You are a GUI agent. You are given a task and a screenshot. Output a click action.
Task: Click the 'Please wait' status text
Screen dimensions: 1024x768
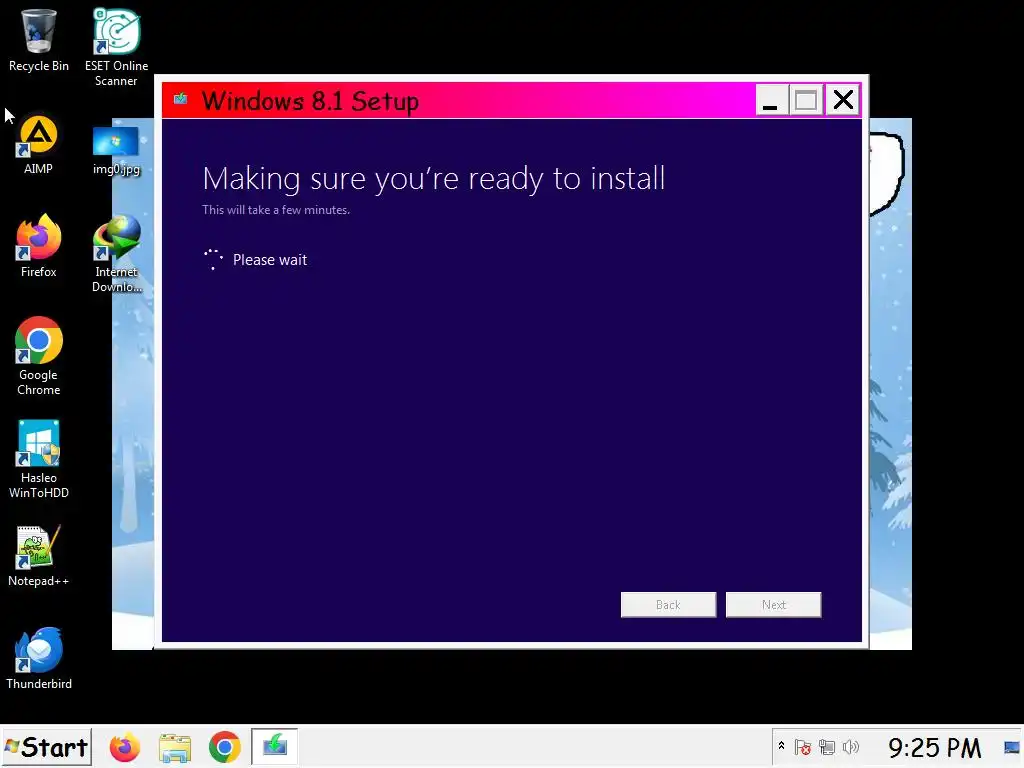[270, 260]
